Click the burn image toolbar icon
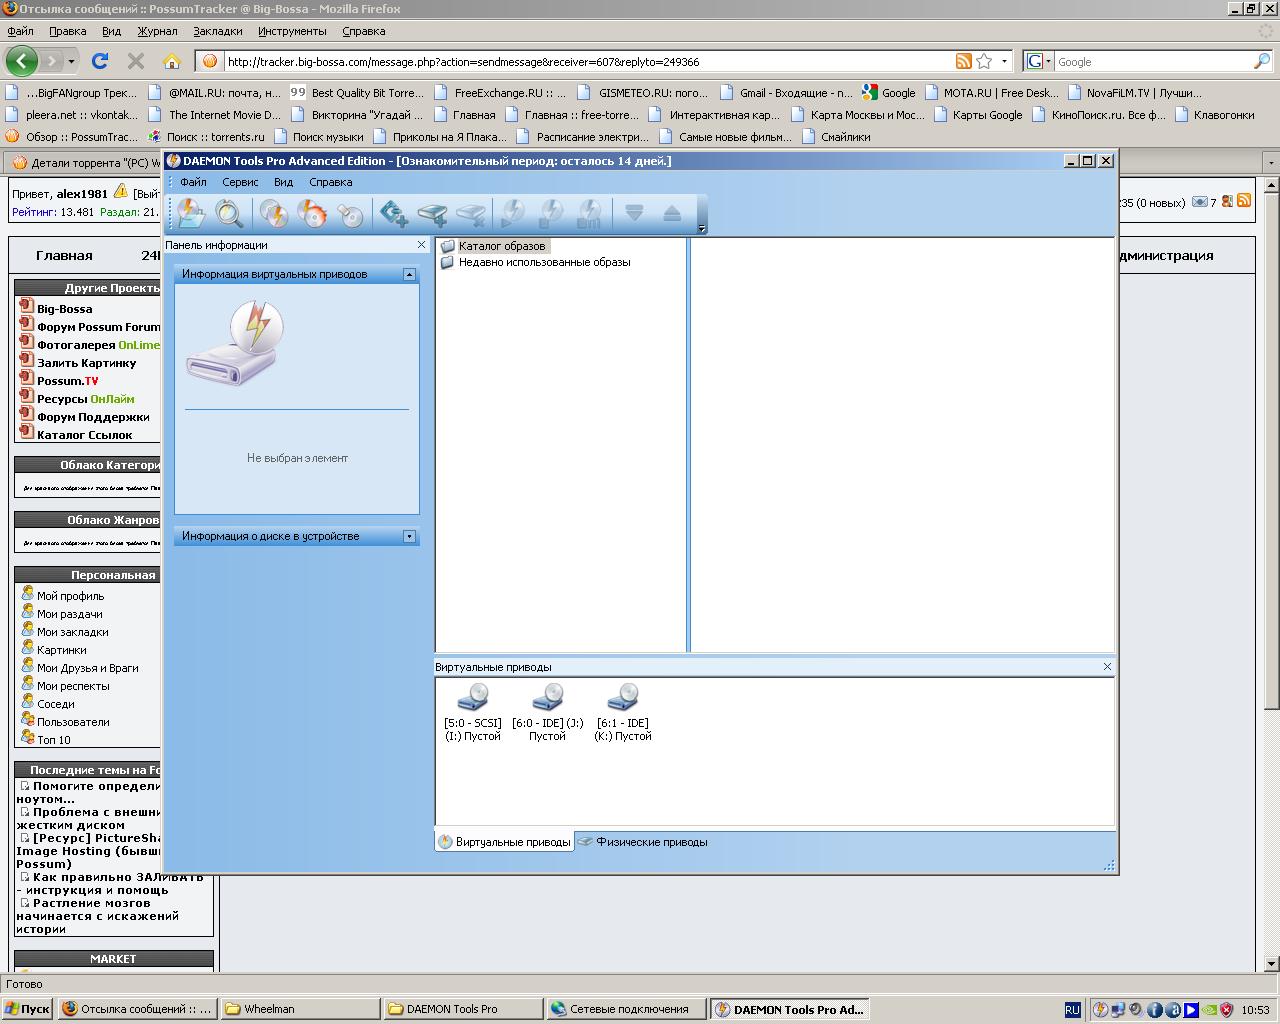This screenshot has width=1280, height=1024. 312,213
